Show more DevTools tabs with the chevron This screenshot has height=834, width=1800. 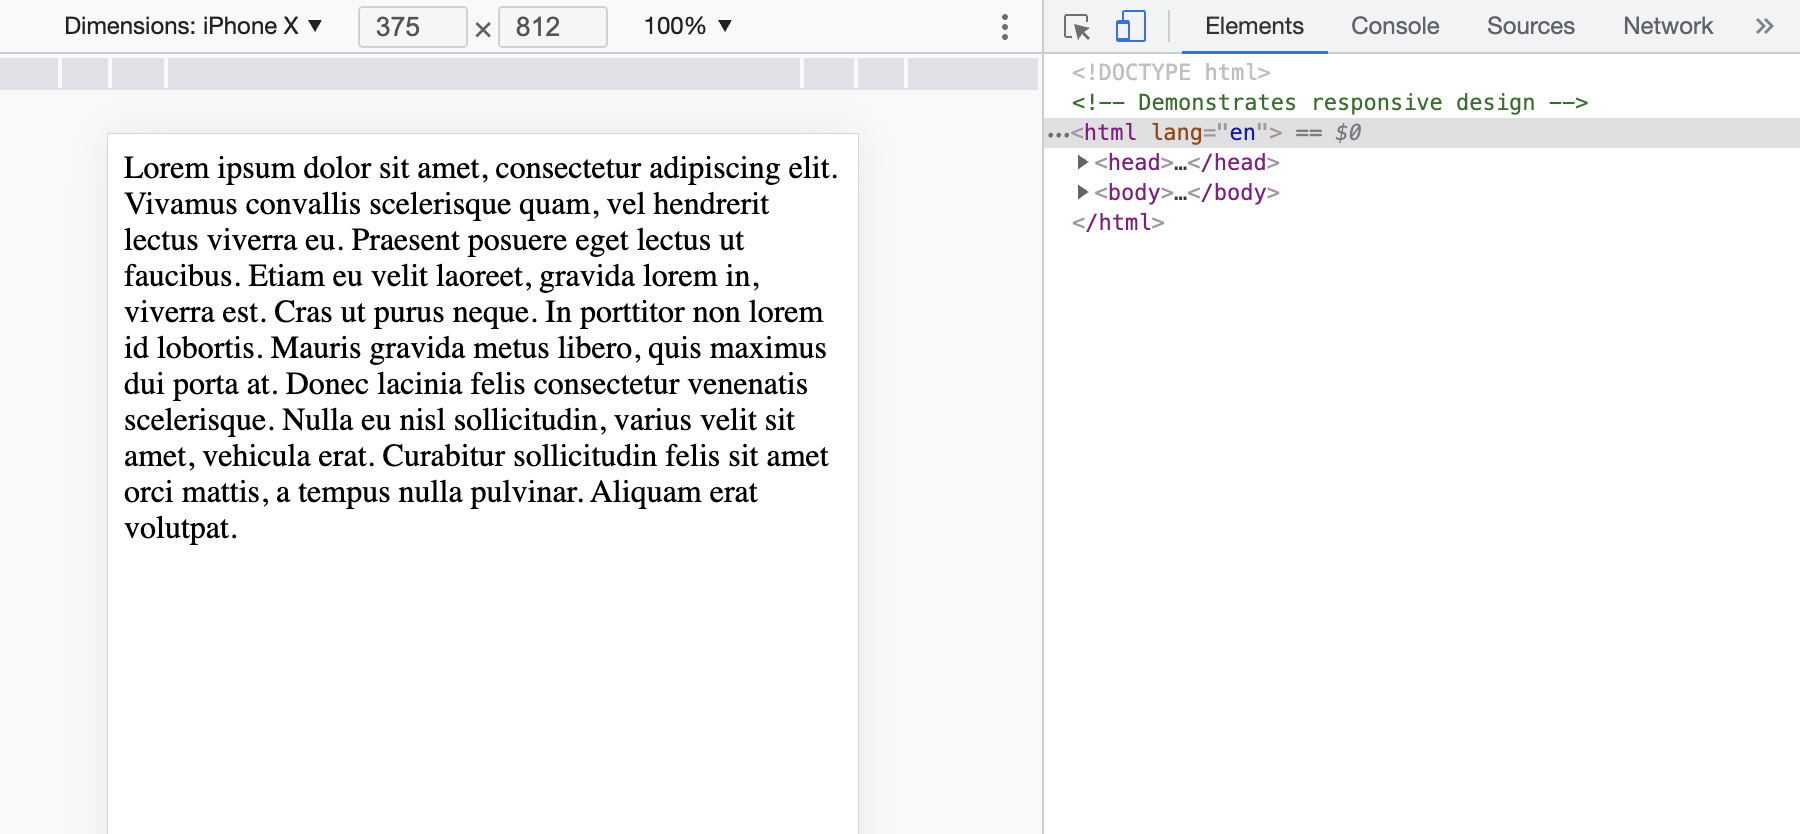point(1765,26)
